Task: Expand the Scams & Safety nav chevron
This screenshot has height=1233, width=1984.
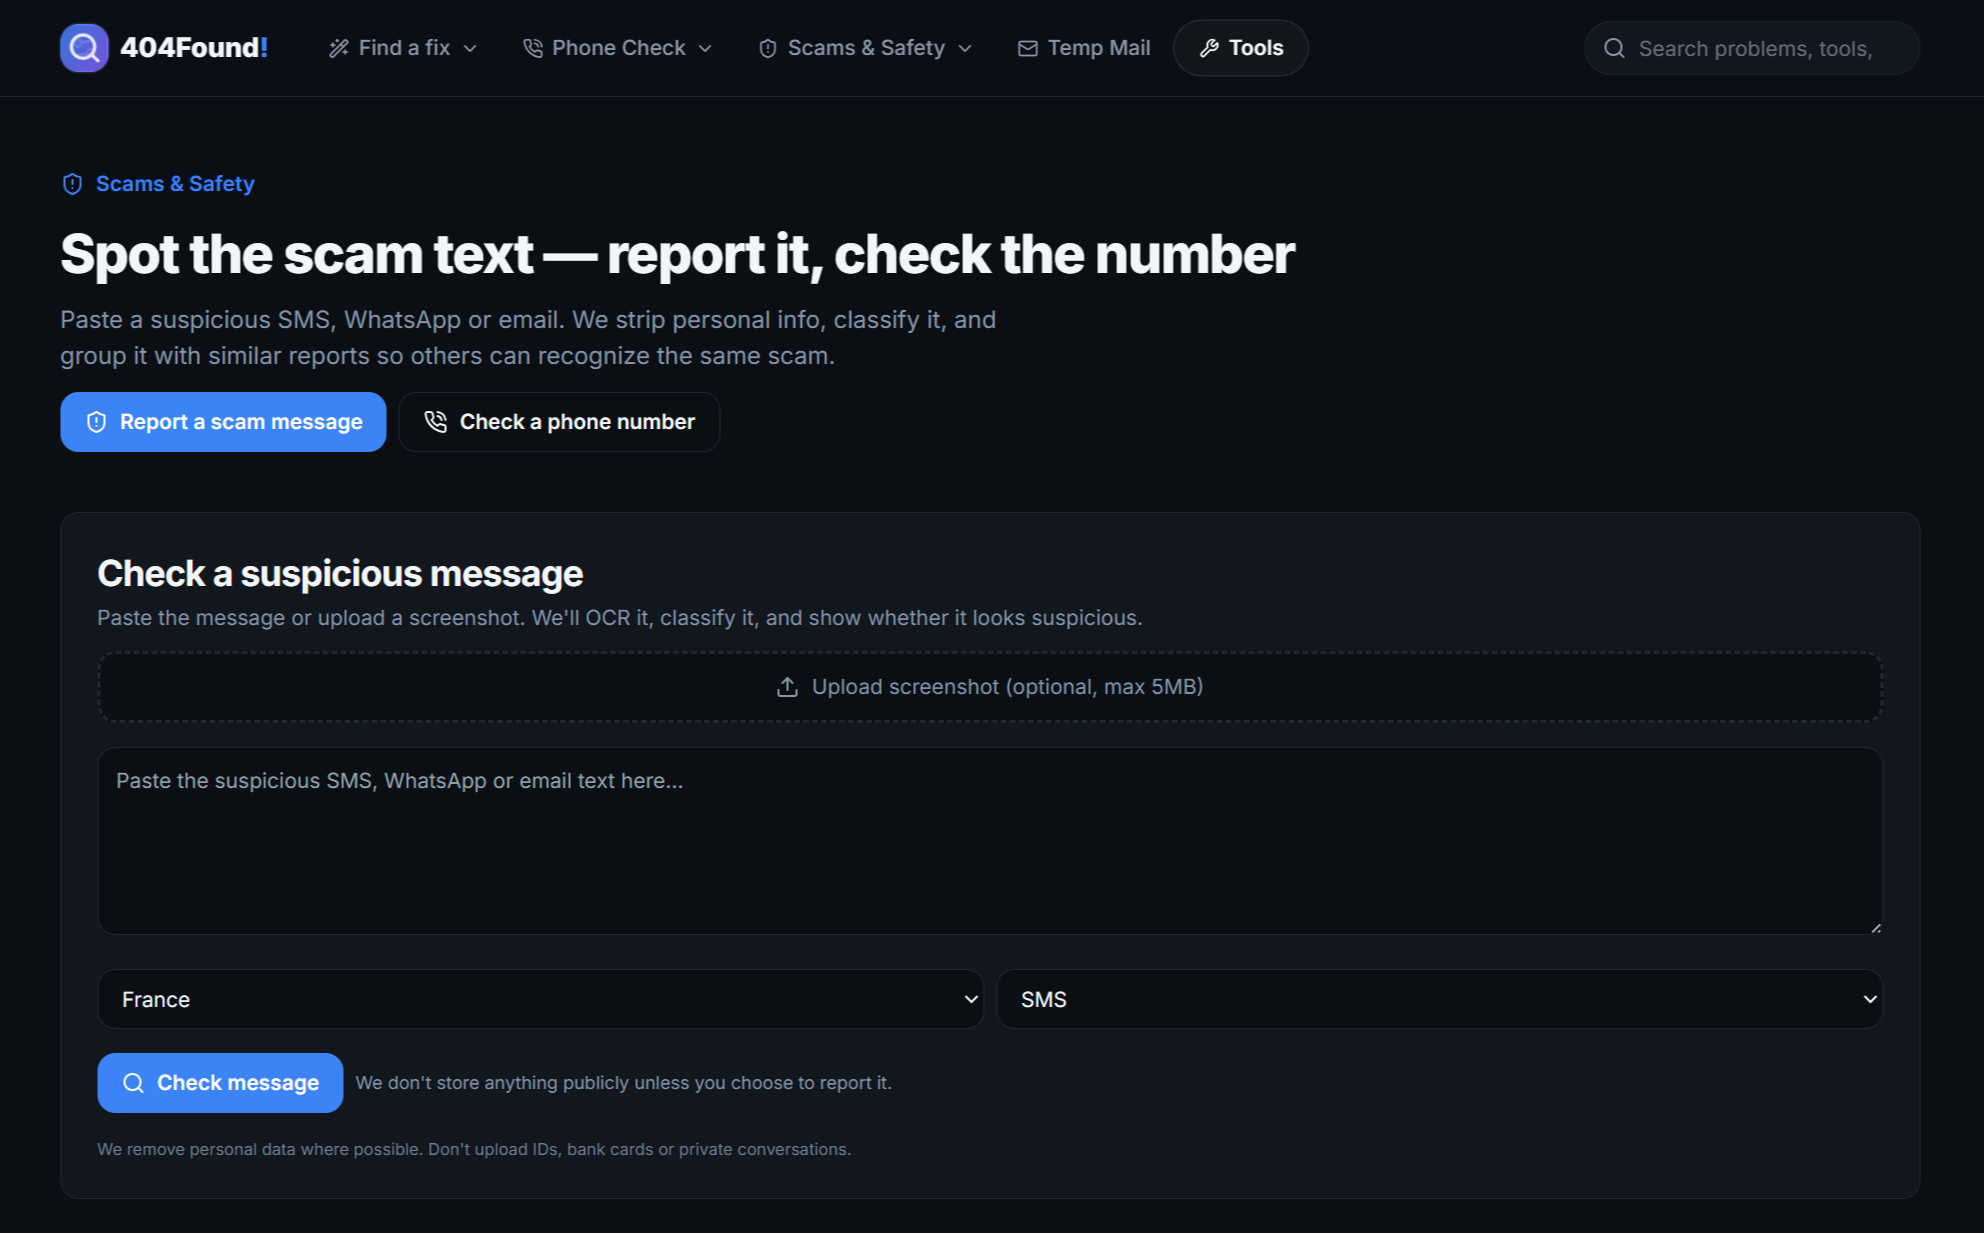Action: pos(965,48)
